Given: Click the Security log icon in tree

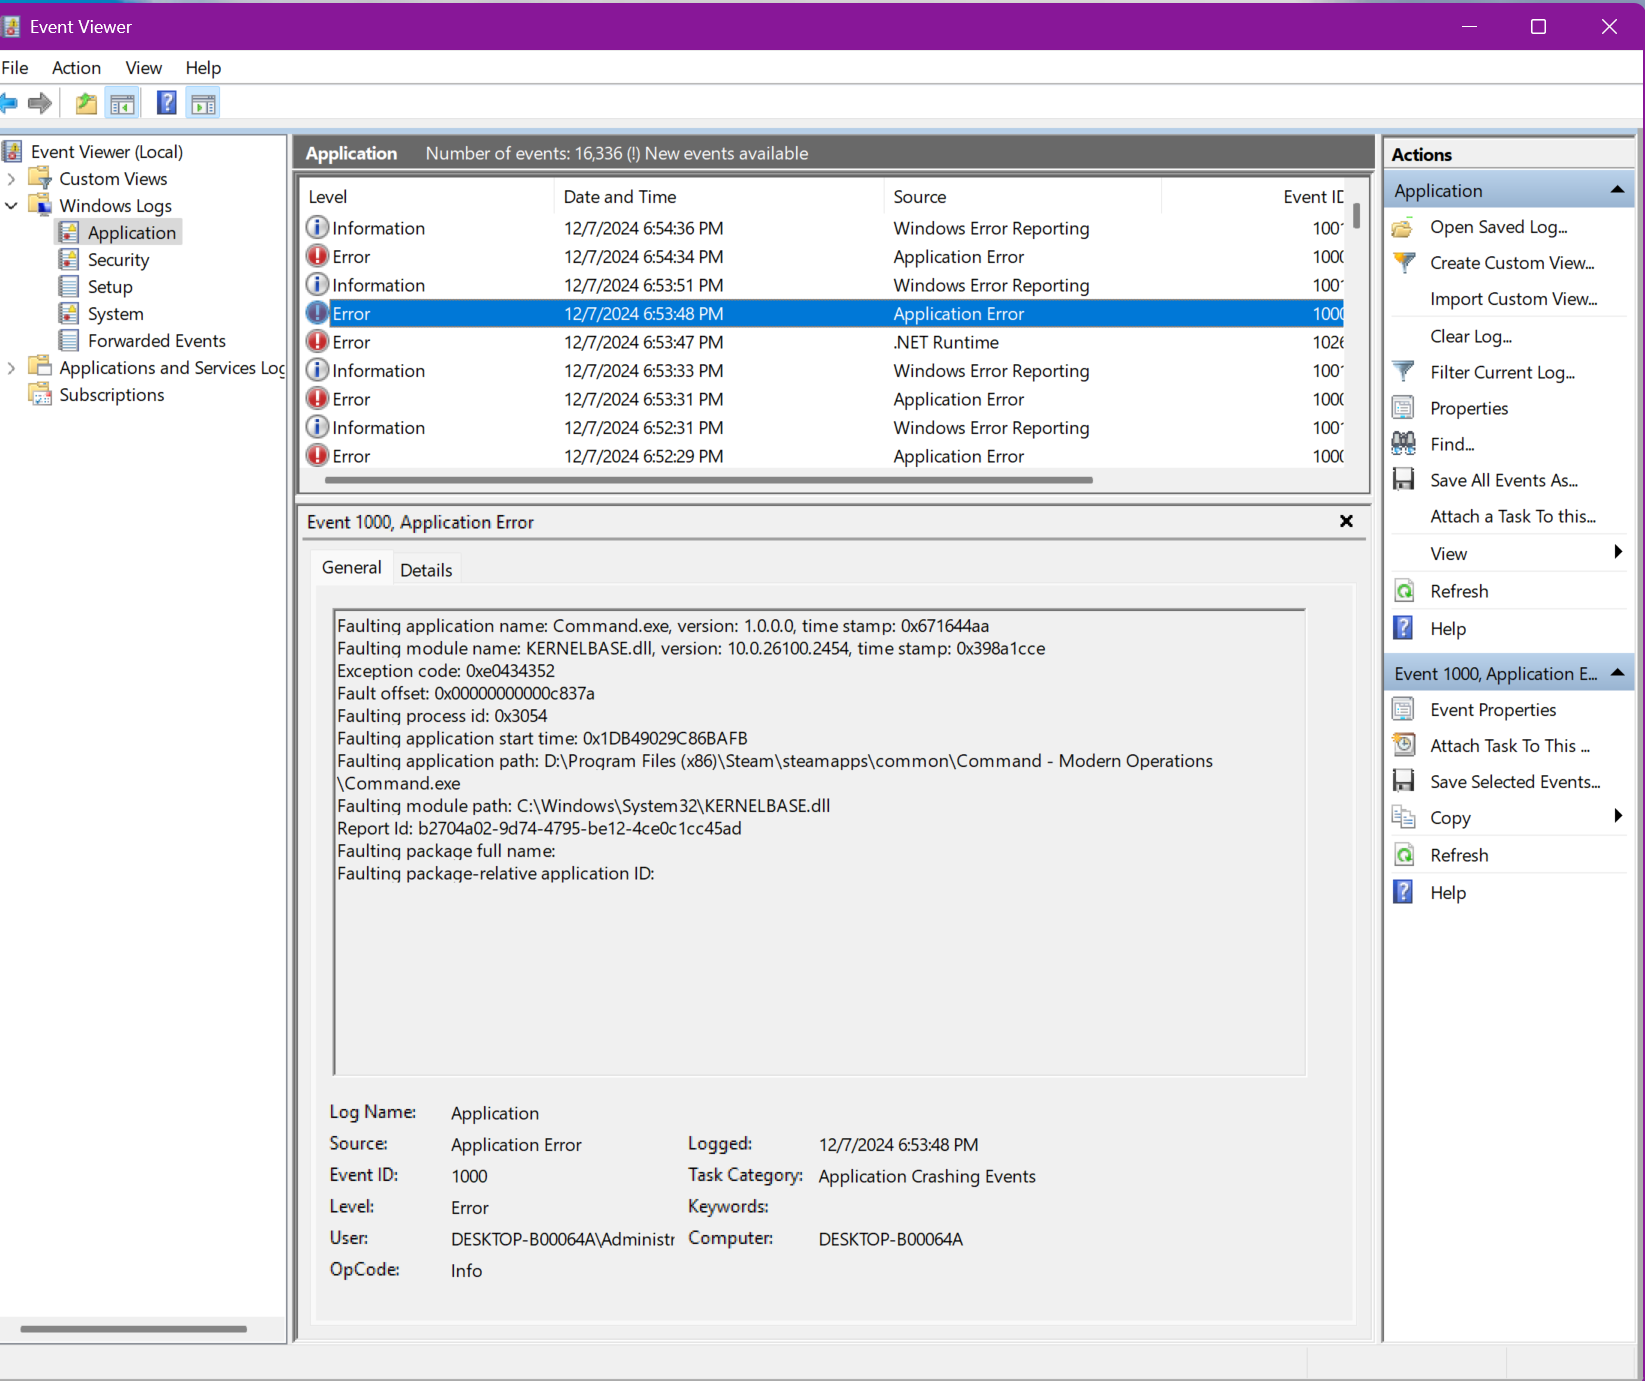Looking at the screenshot, I should (69, 259).
